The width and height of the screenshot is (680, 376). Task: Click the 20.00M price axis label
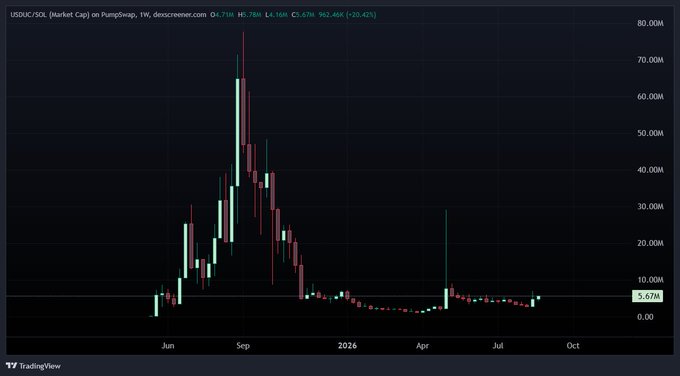pos(650,243)
